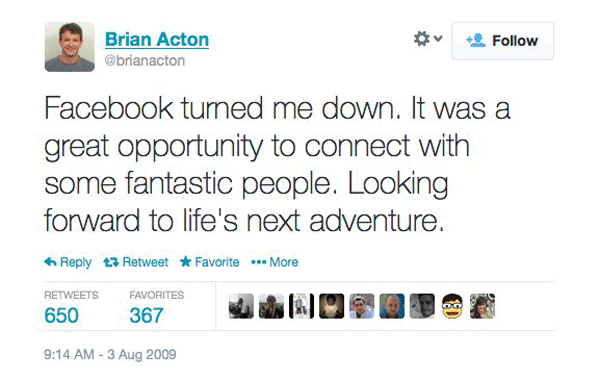This screenshot has height=380, width=600.
Task: Retweet this tweet
Action: 136,262
